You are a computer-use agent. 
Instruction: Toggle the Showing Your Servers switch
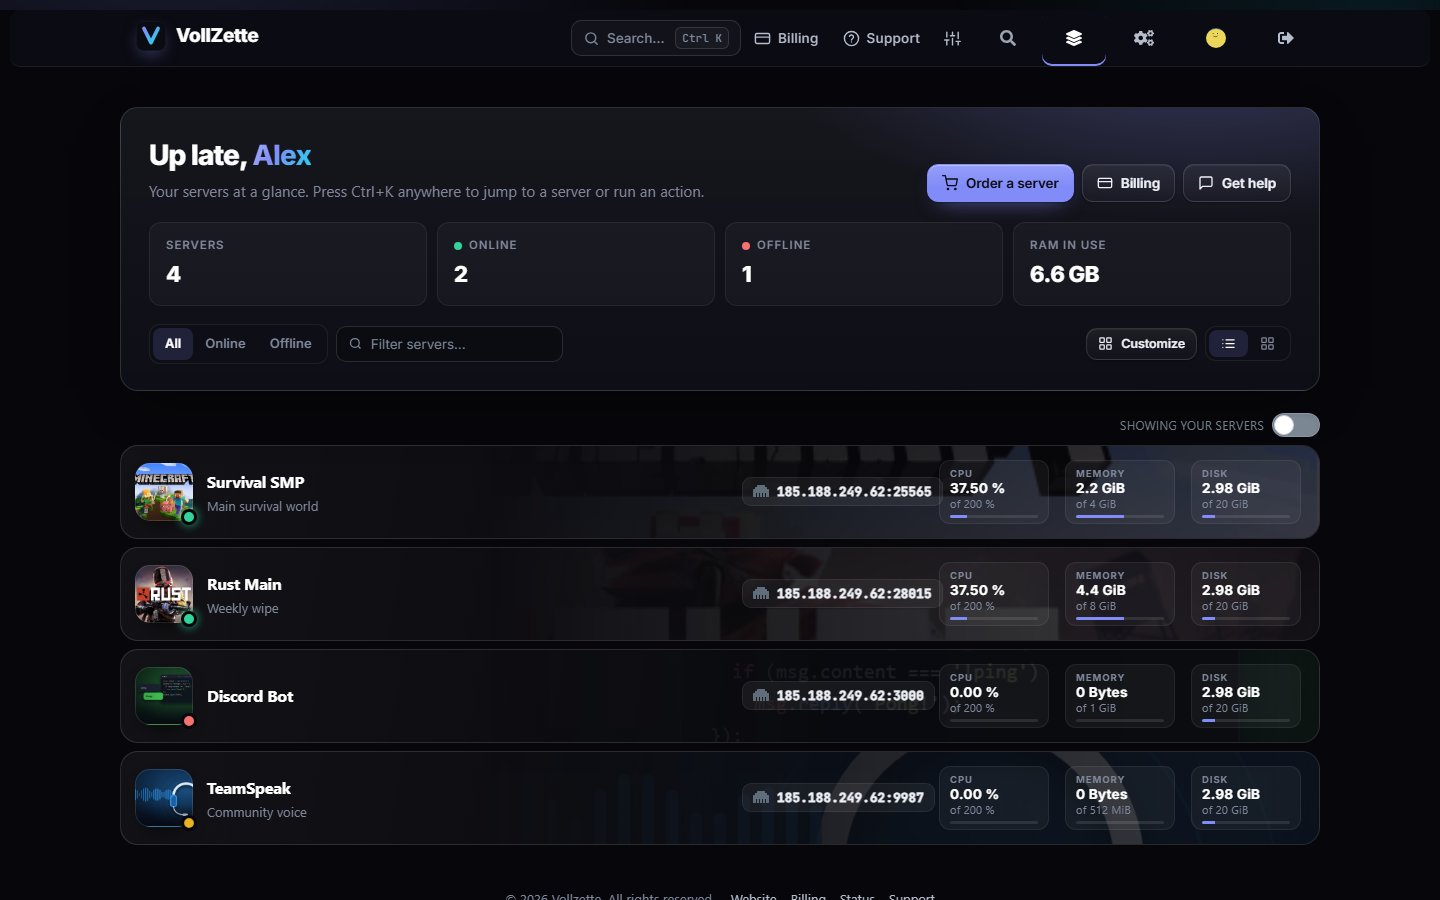1296,425
